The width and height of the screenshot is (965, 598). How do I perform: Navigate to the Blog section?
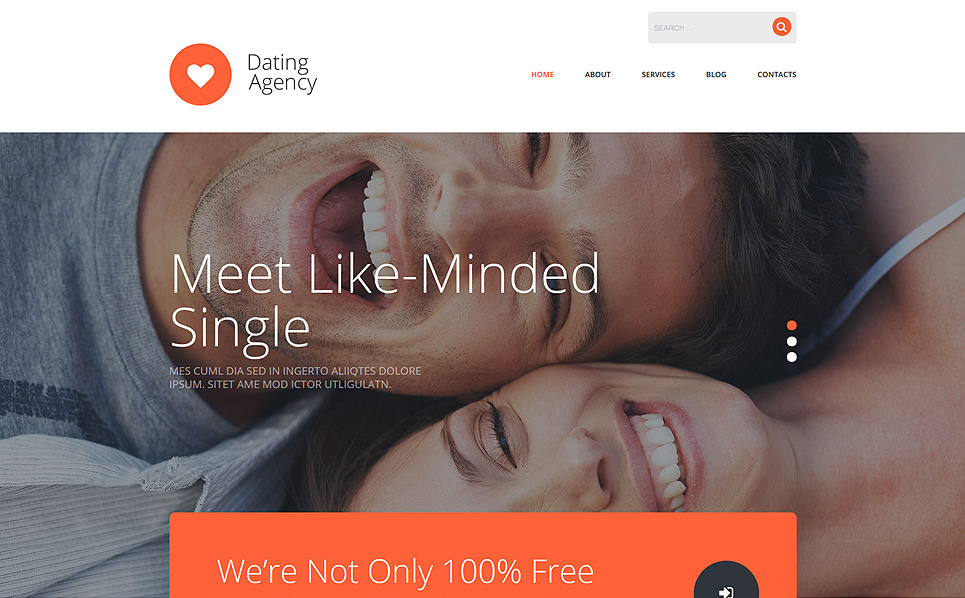[716, 74]
